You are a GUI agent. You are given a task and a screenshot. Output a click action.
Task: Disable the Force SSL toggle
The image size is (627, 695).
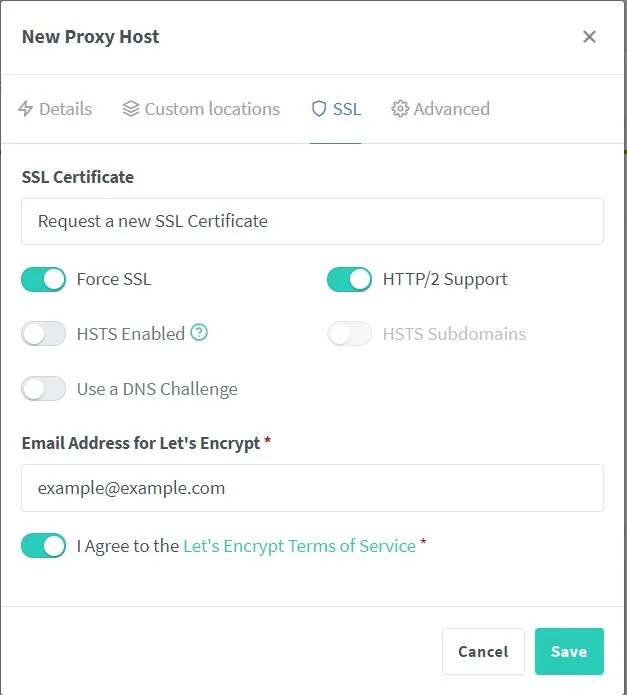coord(43,279)
